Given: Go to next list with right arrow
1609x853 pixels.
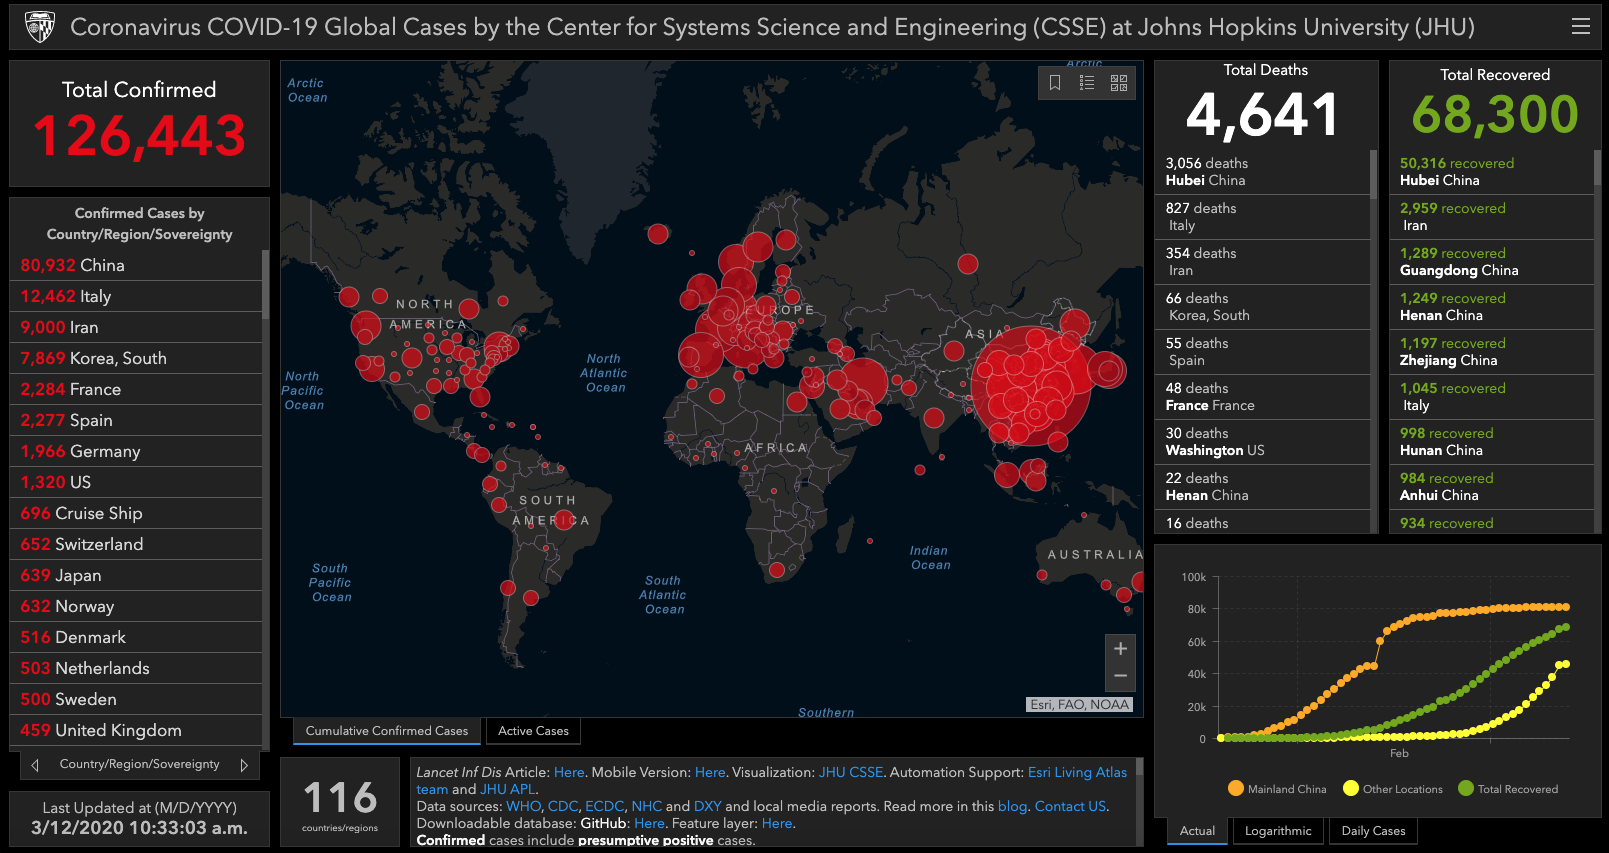Looking at the screenshot, I should click(244, 765).
